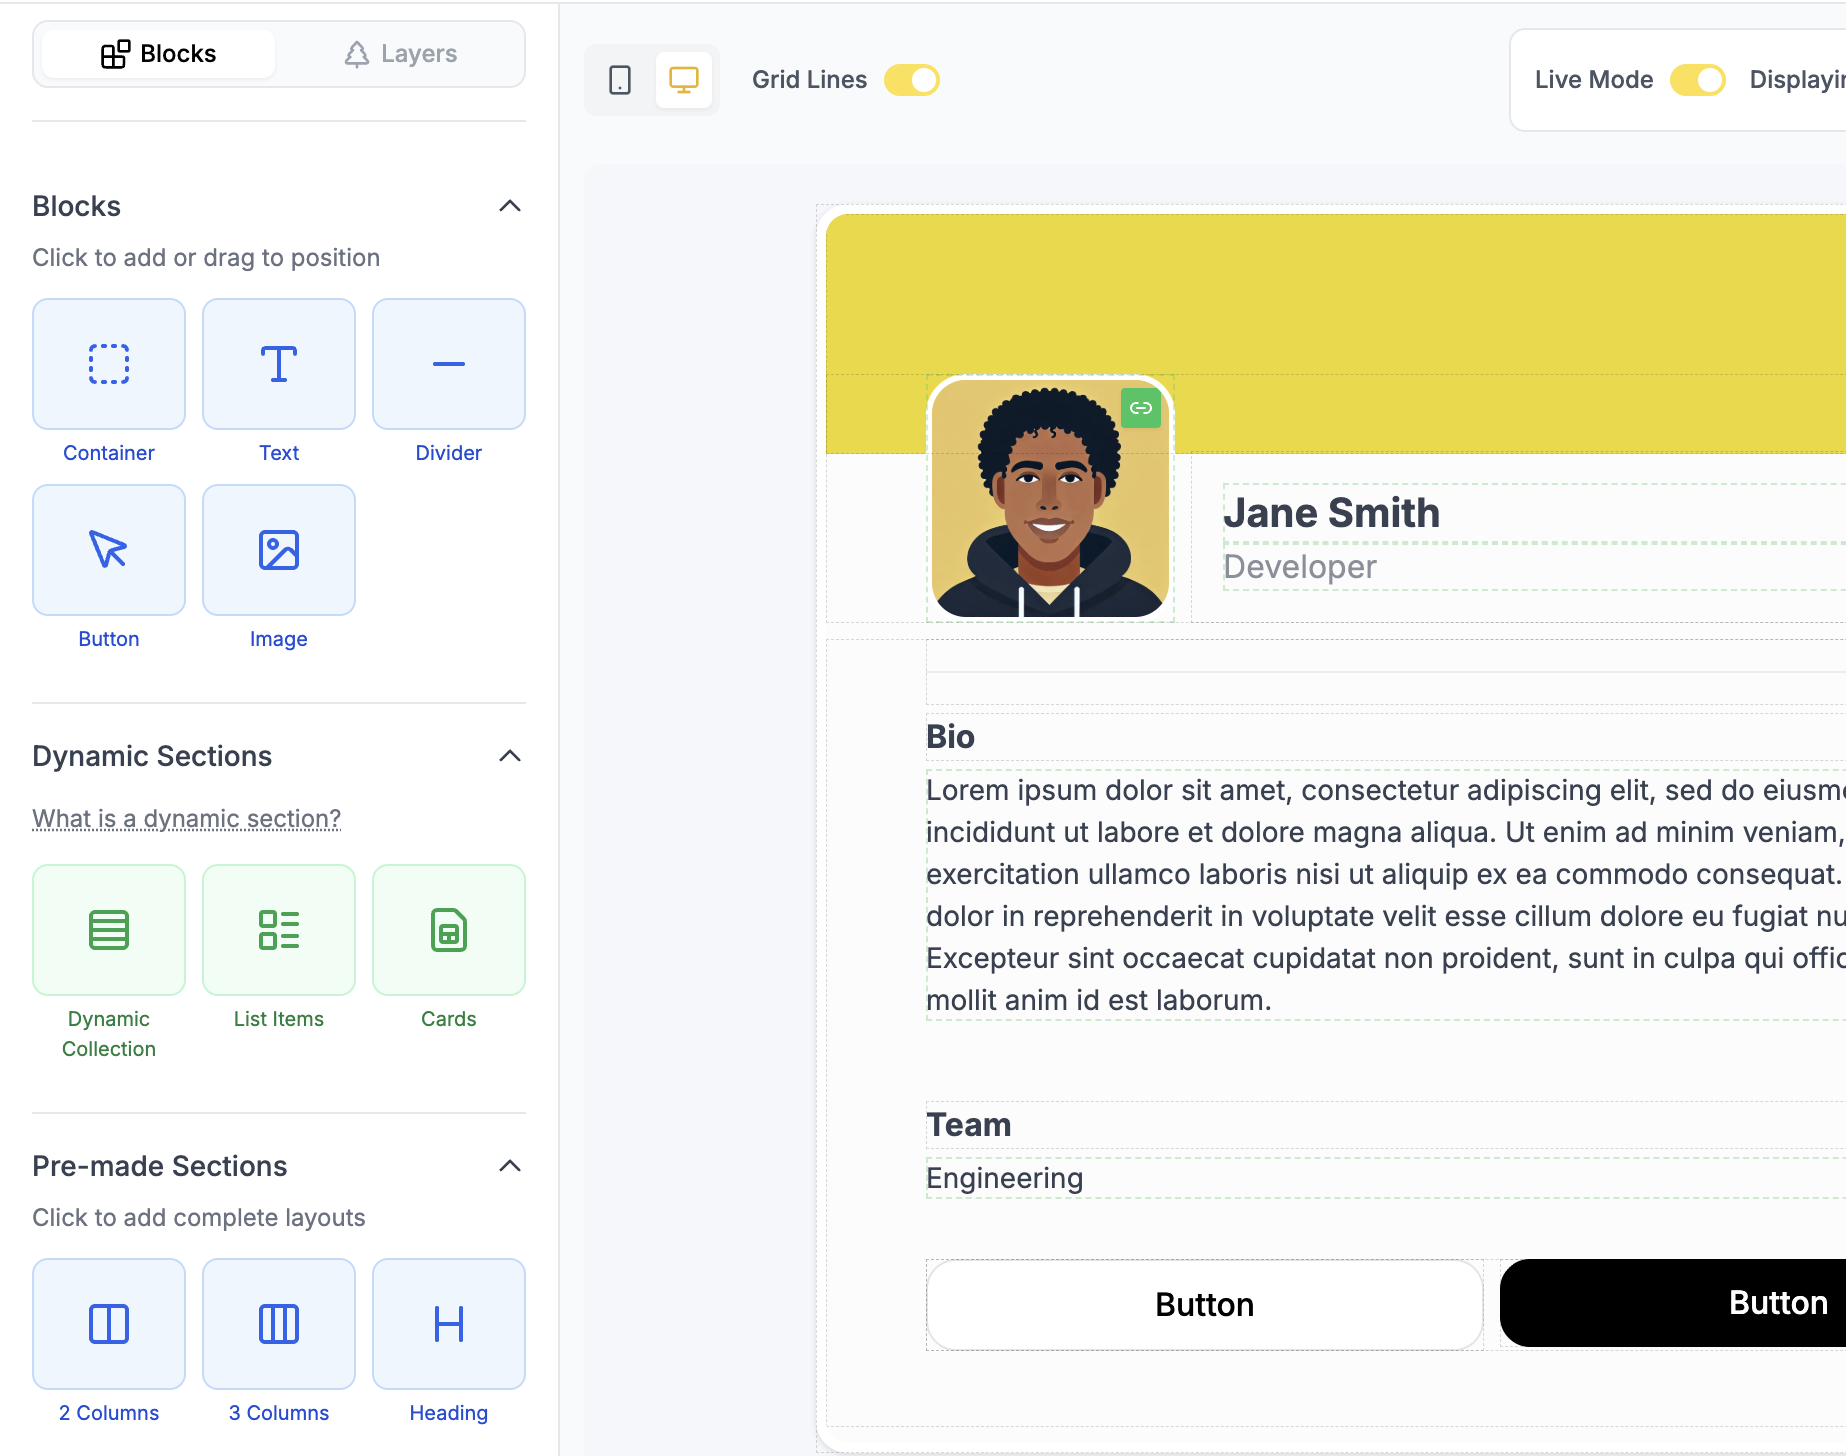
Task: Open the 'What is a dynamic section?' link
Action: [186, 818]
